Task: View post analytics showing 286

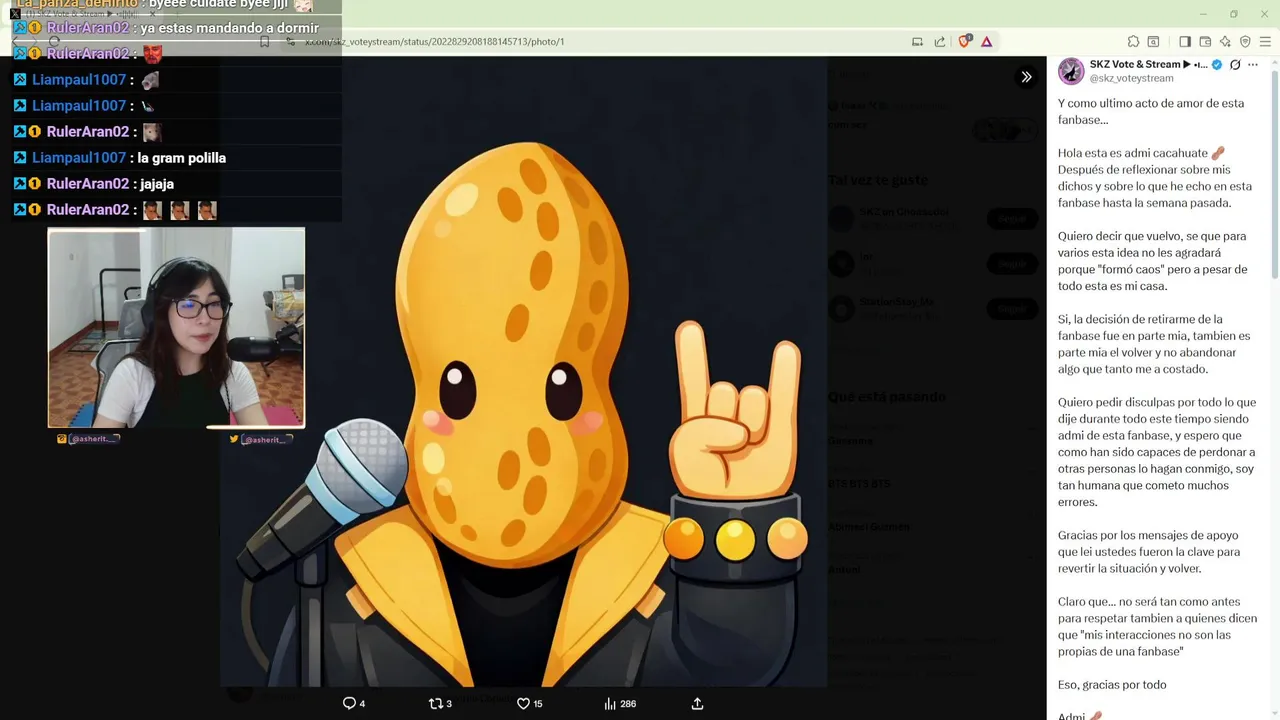Action: tap(620, 704)
